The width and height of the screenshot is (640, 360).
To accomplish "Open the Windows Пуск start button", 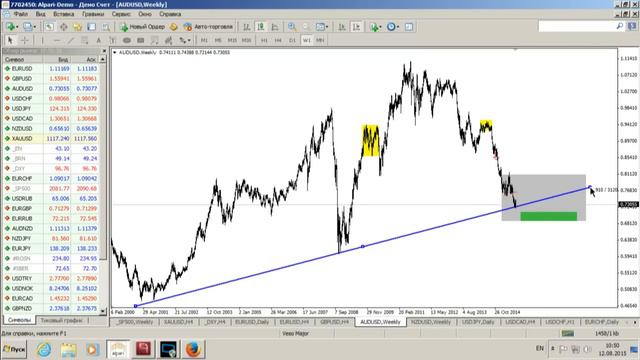I will (x=13, y=349).
